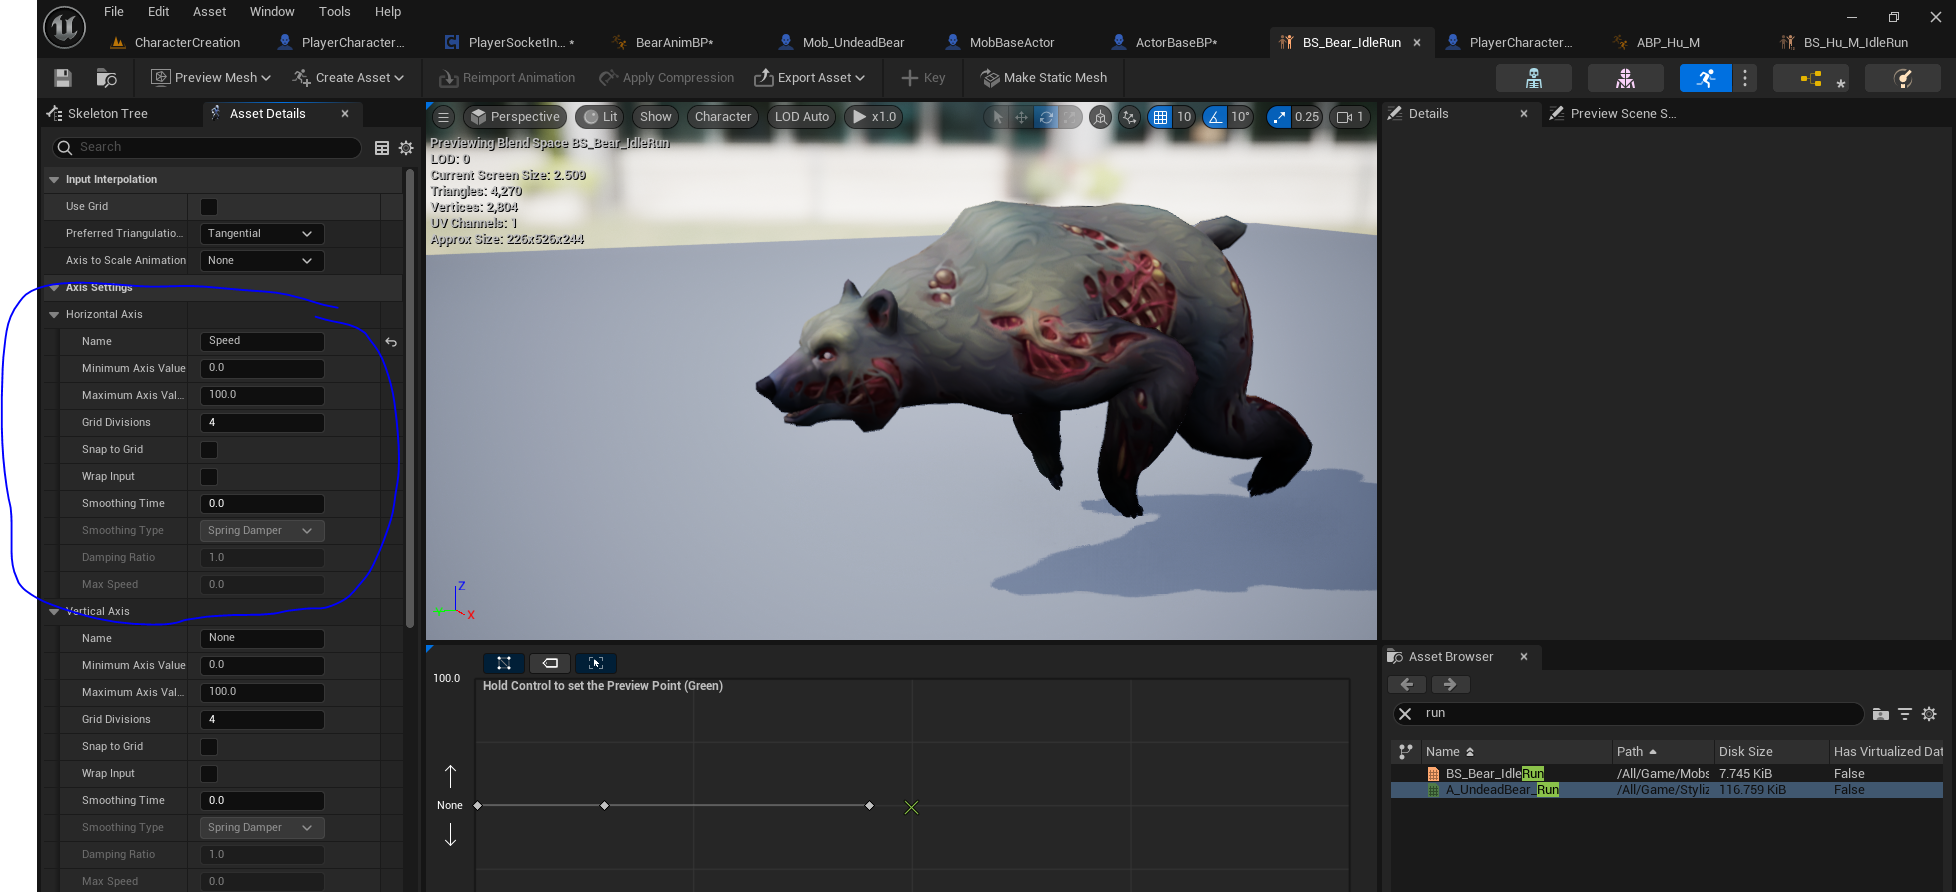Click Apply Compression button
This screenshot has width=1956, height=892.
pos(666,78)
